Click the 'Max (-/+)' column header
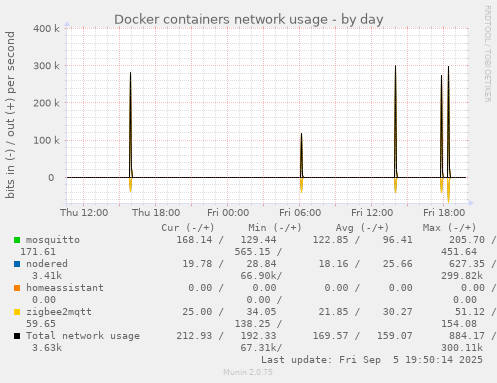The image size is (497, 383). [x=449, y=228]
